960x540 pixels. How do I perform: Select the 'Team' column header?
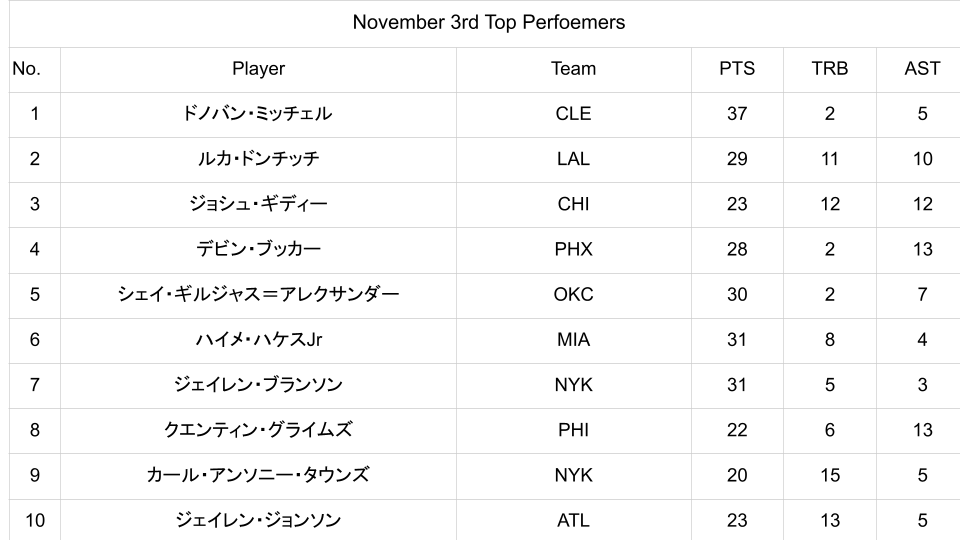click(x=573, y=69)
